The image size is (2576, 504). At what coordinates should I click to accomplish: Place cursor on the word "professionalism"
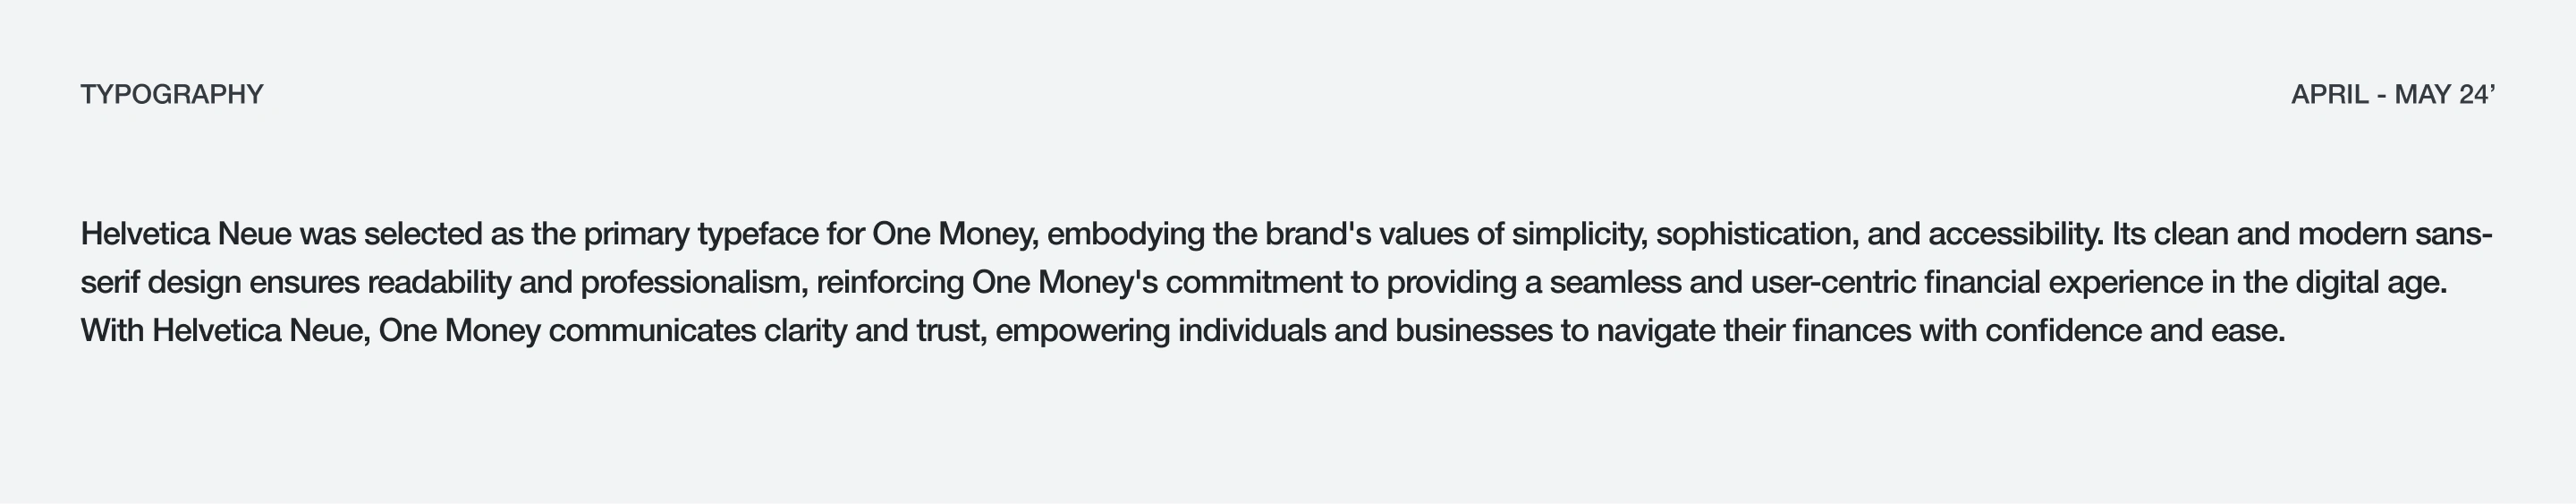coord(693,282)
